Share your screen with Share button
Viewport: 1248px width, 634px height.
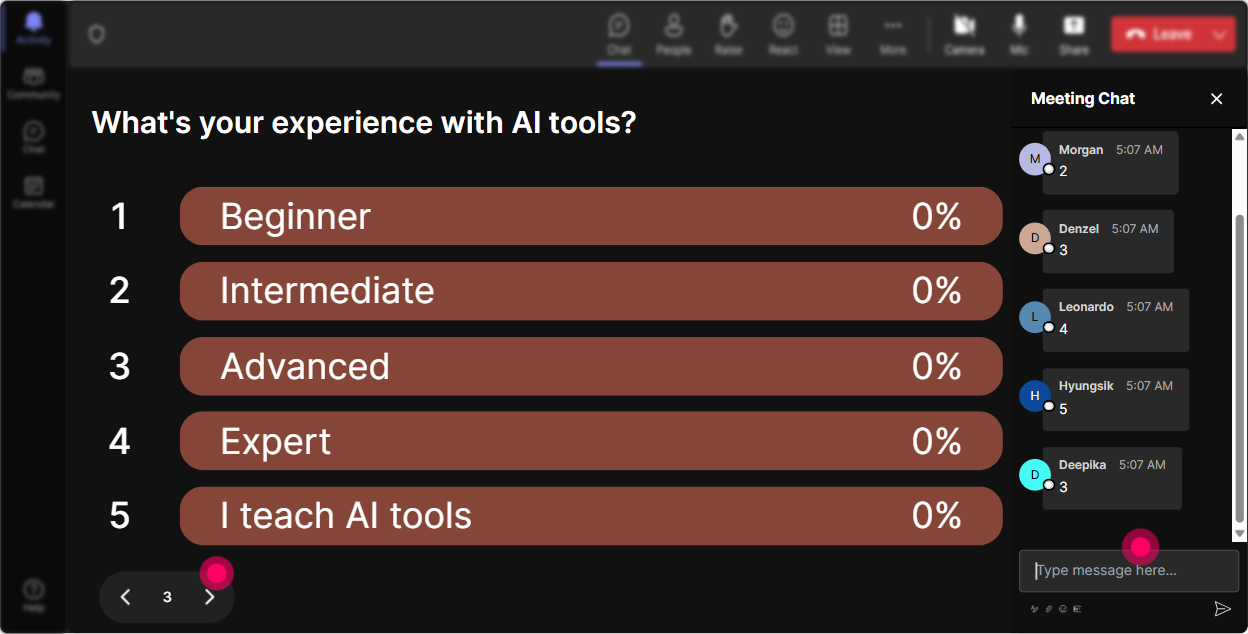(1074, 34)
